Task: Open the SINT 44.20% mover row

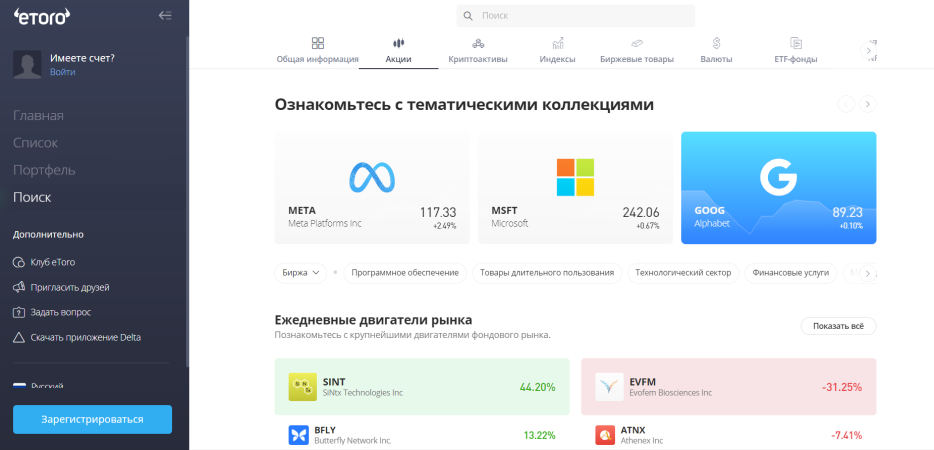Action: point(422,387)
